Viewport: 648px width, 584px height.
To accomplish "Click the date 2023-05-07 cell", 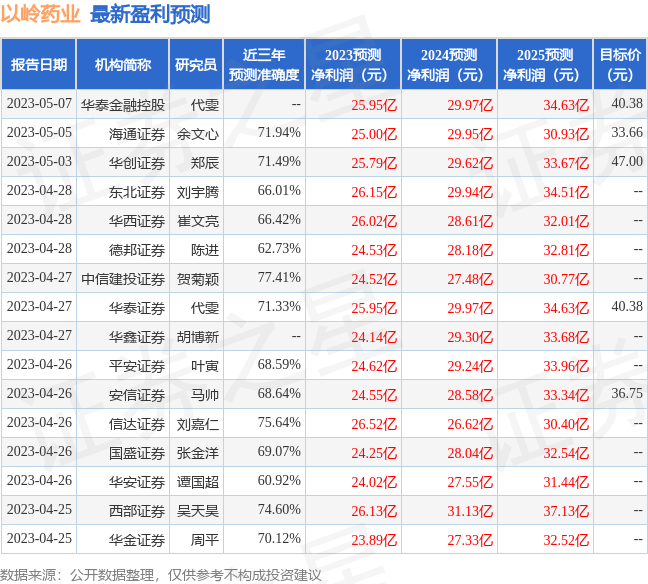I will [x=39, y=103].
